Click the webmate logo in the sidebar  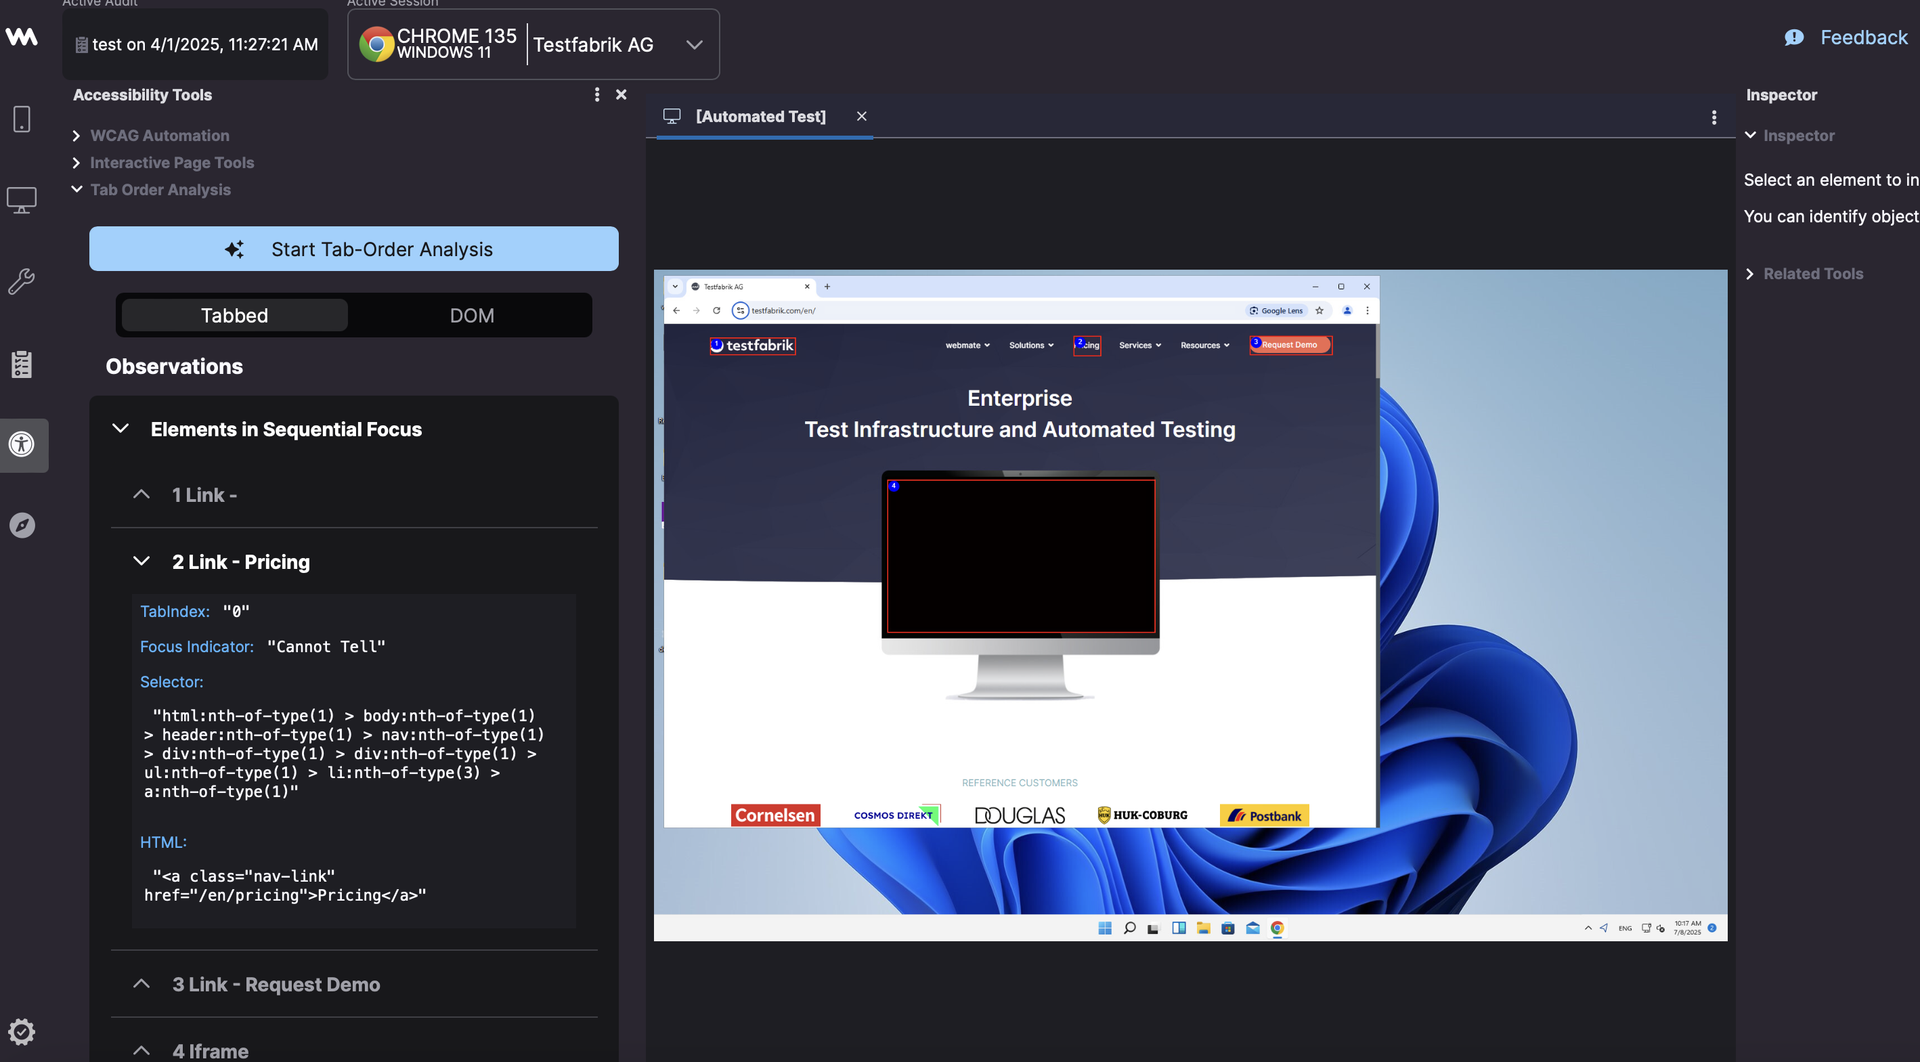pyautogui.click(x=21, y=37)
